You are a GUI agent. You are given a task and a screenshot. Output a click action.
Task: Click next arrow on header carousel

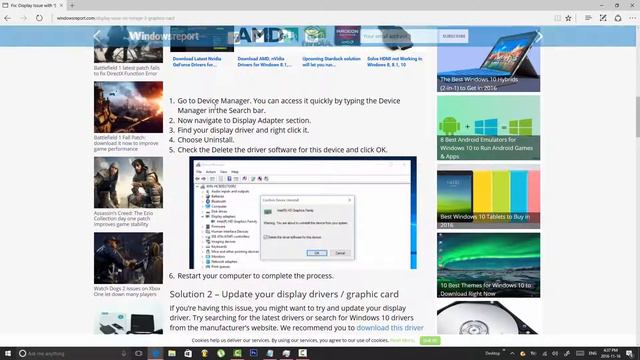(540, 36)
